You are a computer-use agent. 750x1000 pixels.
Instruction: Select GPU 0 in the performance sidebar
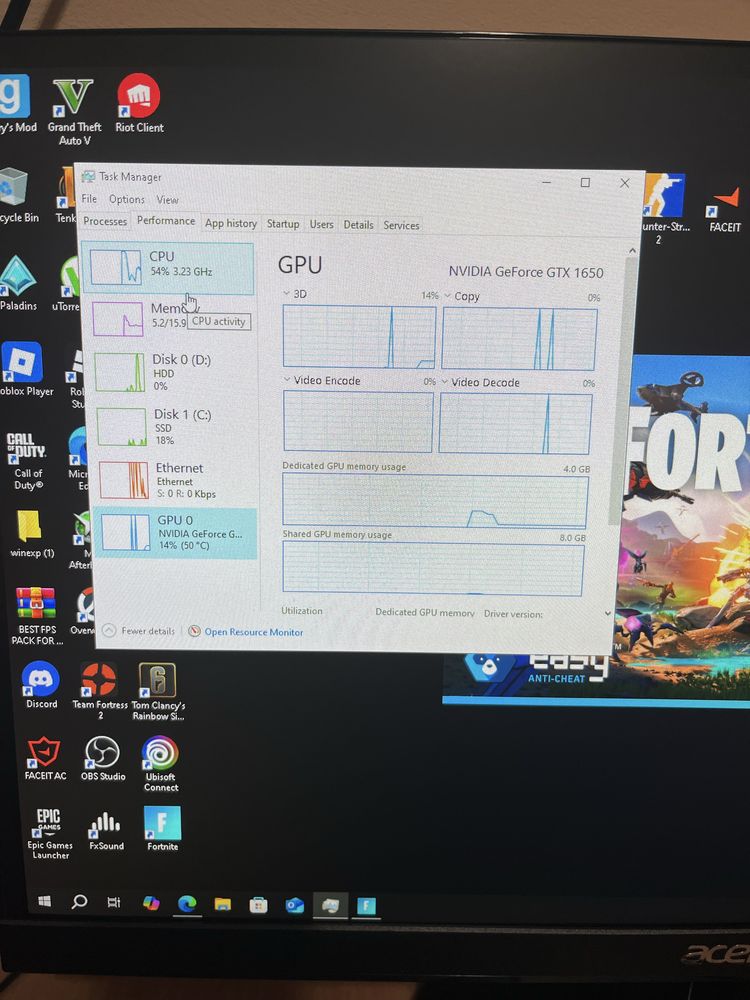(x=176, y=533)
